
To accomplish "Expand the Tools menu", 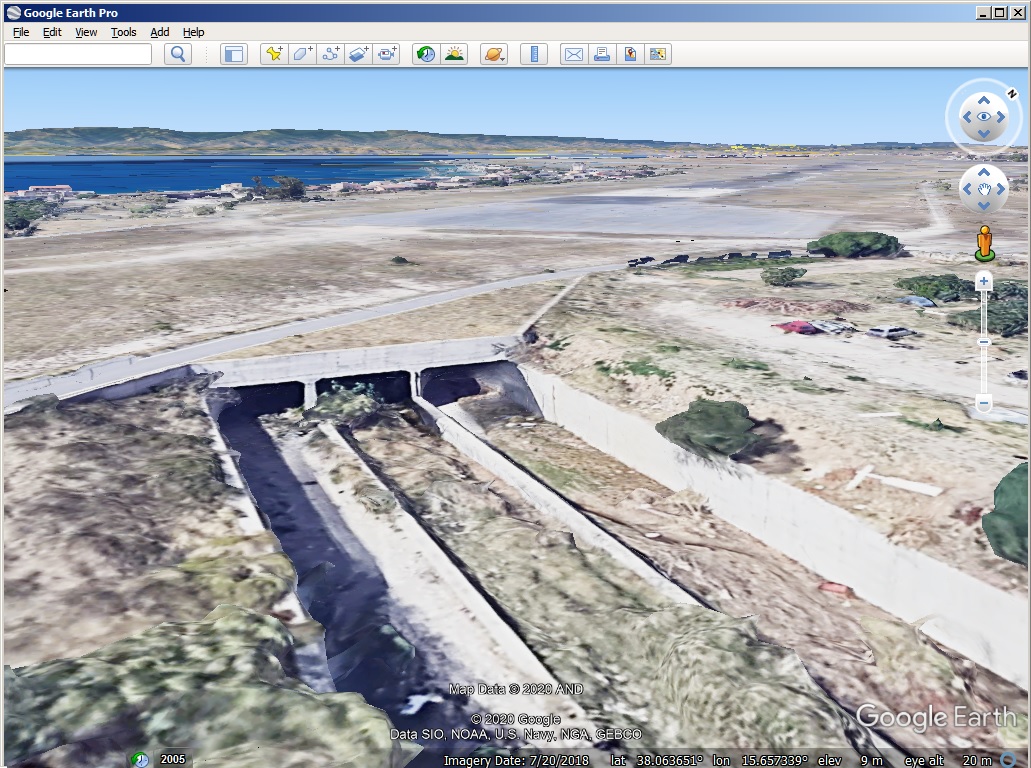I will coord(124,32).
